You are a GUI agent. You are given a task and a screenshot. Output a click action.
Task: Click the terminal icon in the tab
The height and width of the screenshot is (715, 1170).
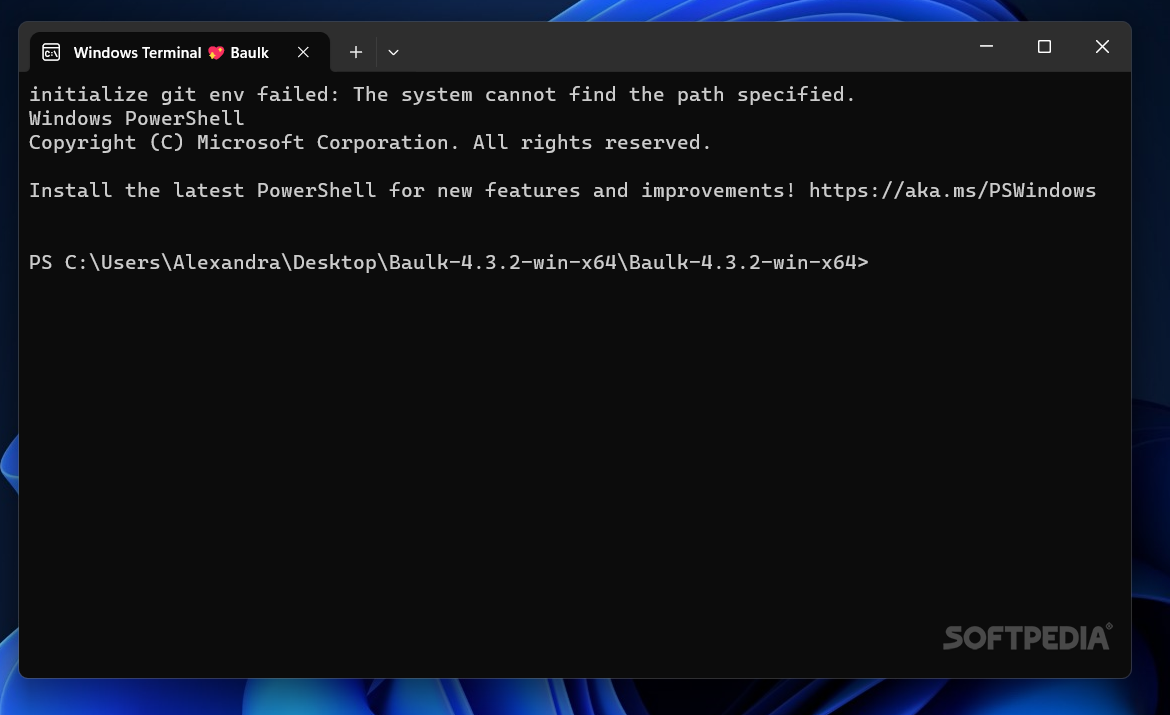coord(51,52)
